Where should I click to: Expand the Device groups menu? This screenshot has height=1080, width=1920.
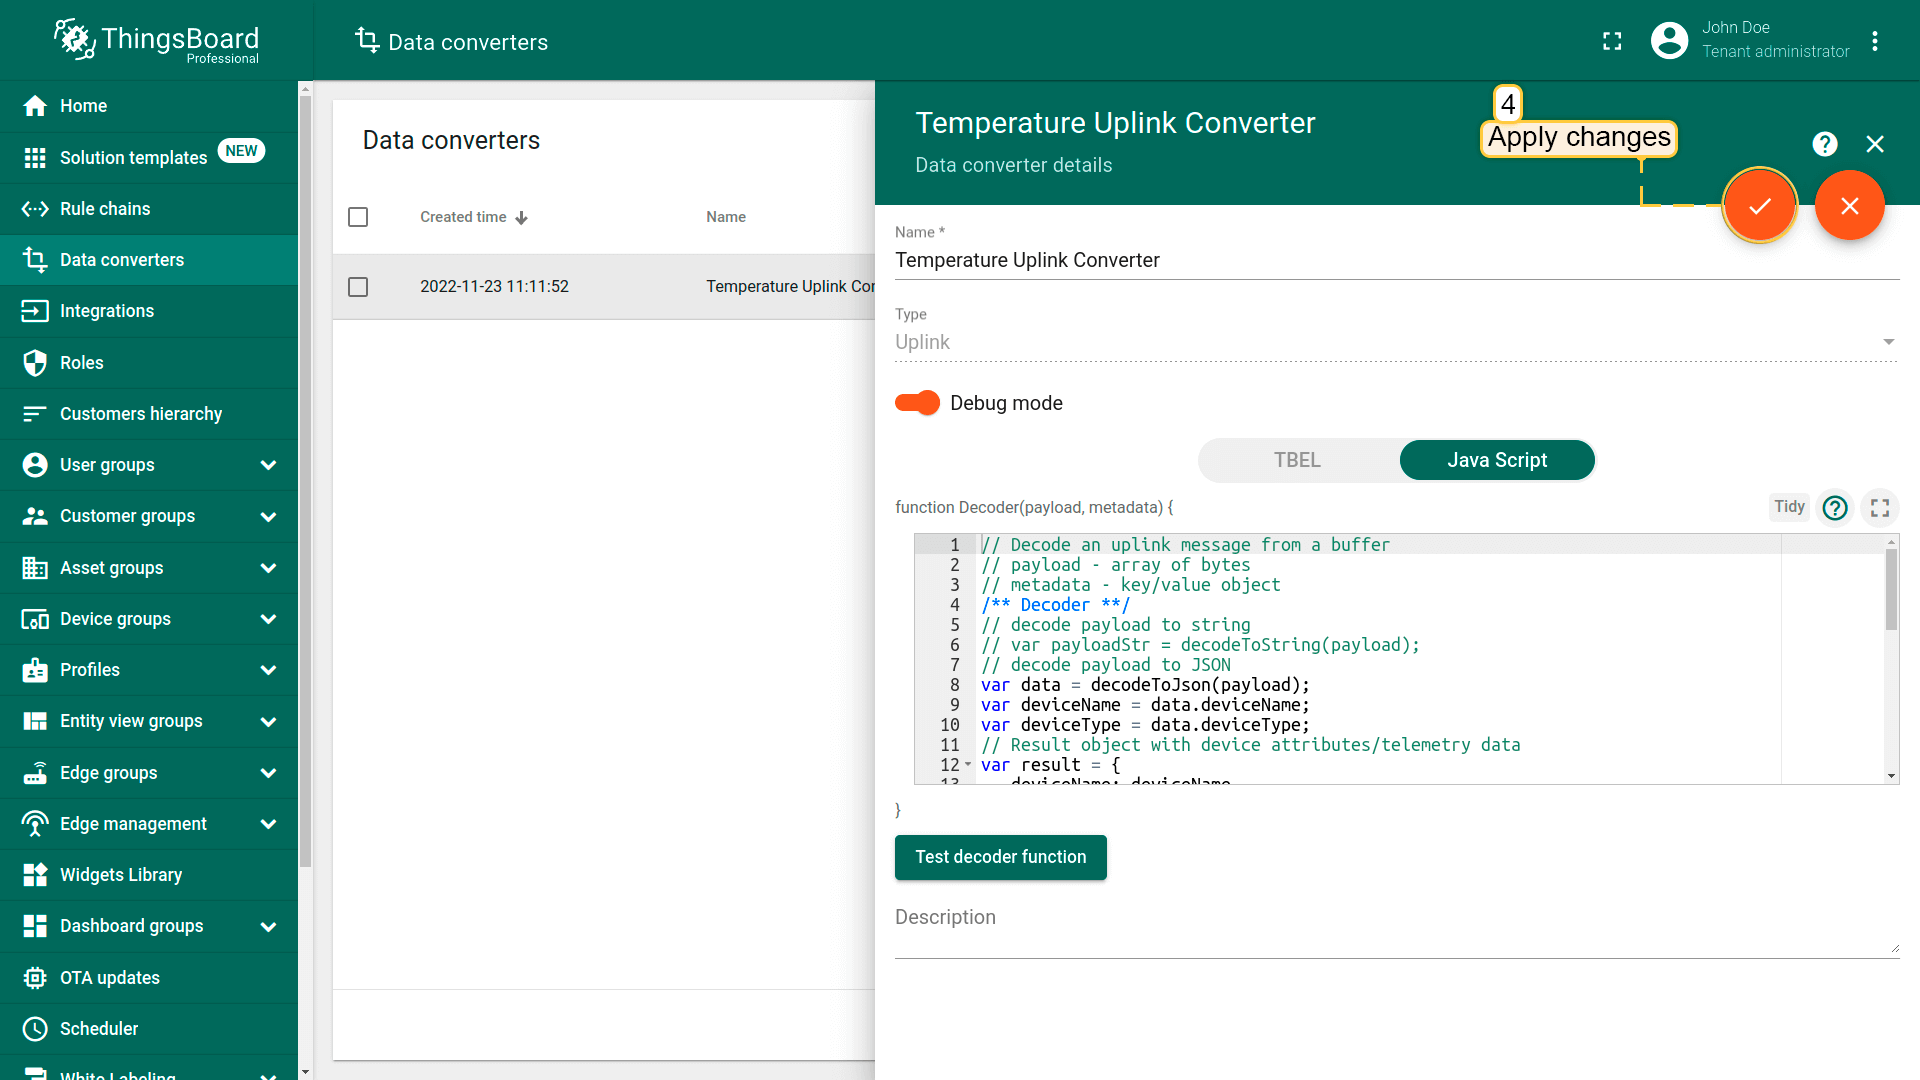[x=268, y=619]
